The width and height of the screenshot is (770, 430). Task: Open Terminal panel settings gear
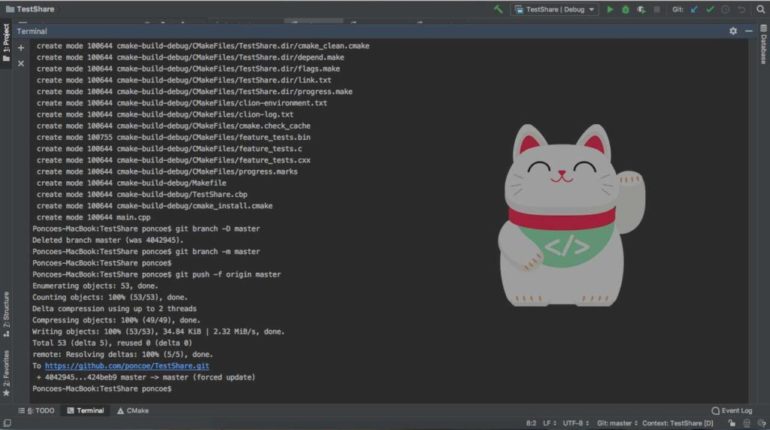(733, 31)
